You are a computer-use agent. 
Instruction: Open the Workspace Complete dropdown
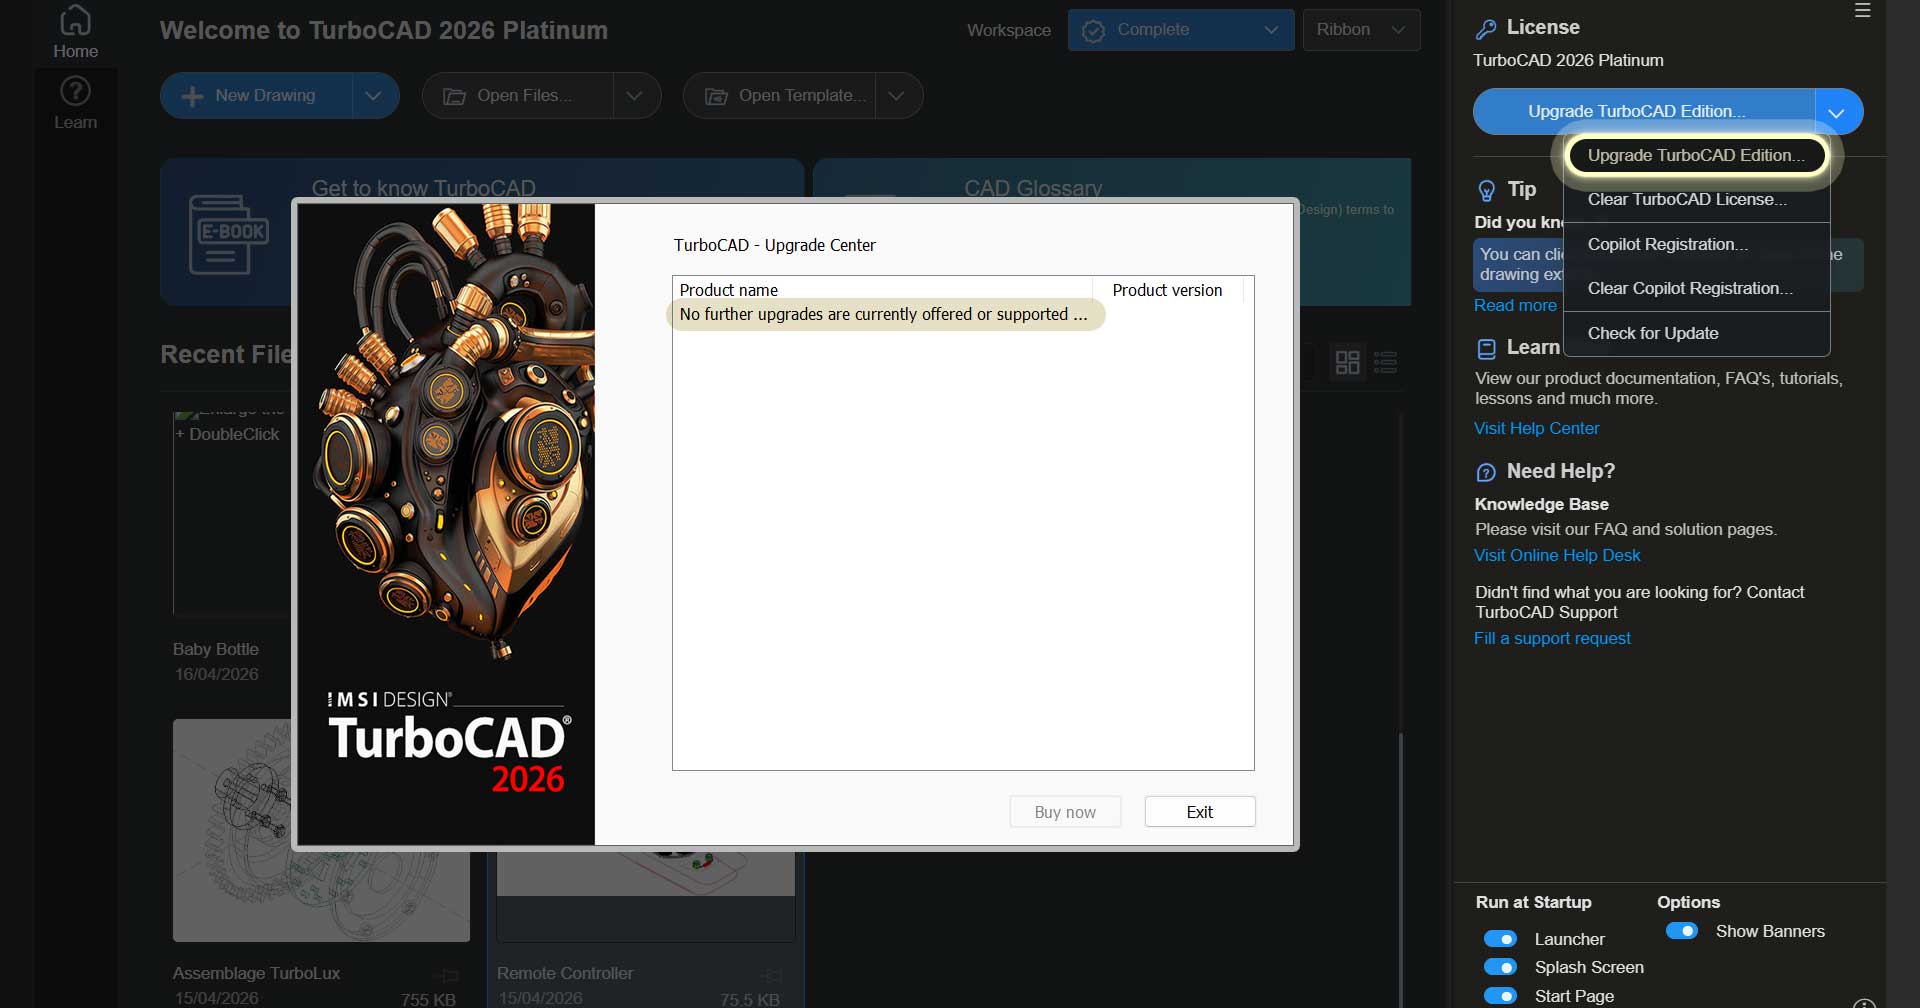click(1181, 30)
